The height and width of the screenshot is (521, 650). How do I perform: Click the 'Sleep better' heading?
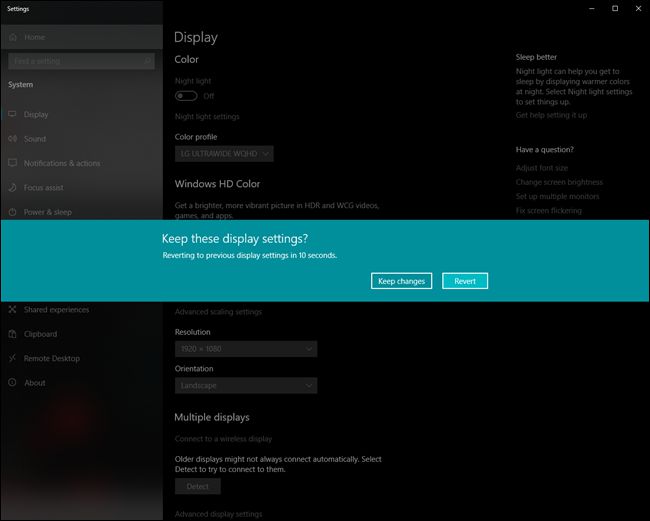[536, 57]
